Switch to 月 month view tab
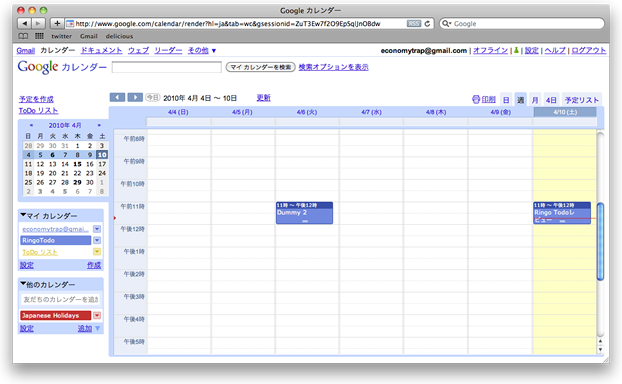The width and height of the screenshot is (622, 384). pos(535,100)
